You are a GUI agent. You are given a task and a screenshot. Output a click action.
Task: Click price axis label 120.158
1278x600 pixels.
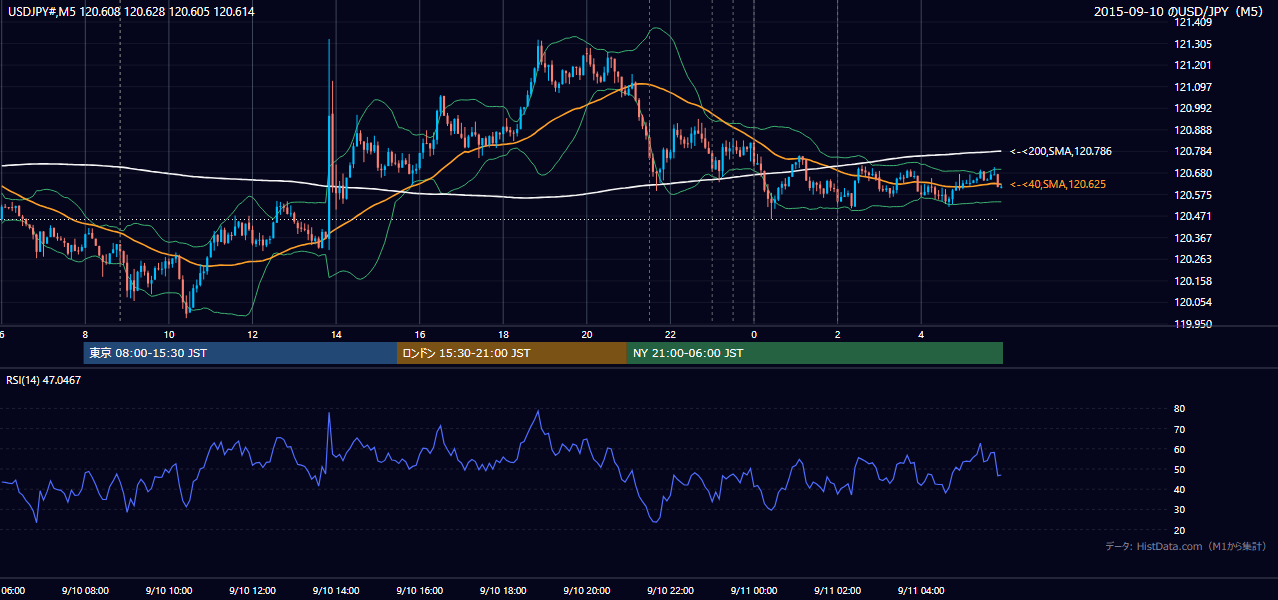(1195, 281)
